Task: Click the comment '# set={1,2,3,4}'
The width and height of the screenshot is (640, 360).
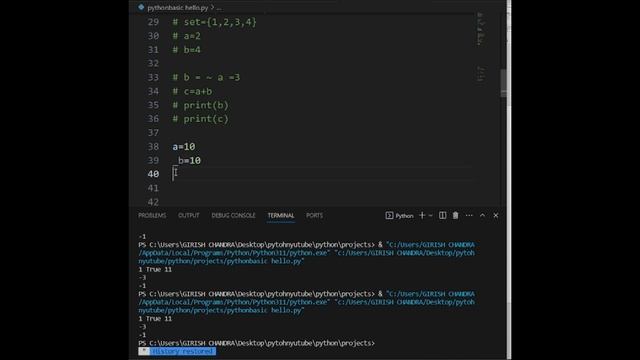Action: point(214,22)
